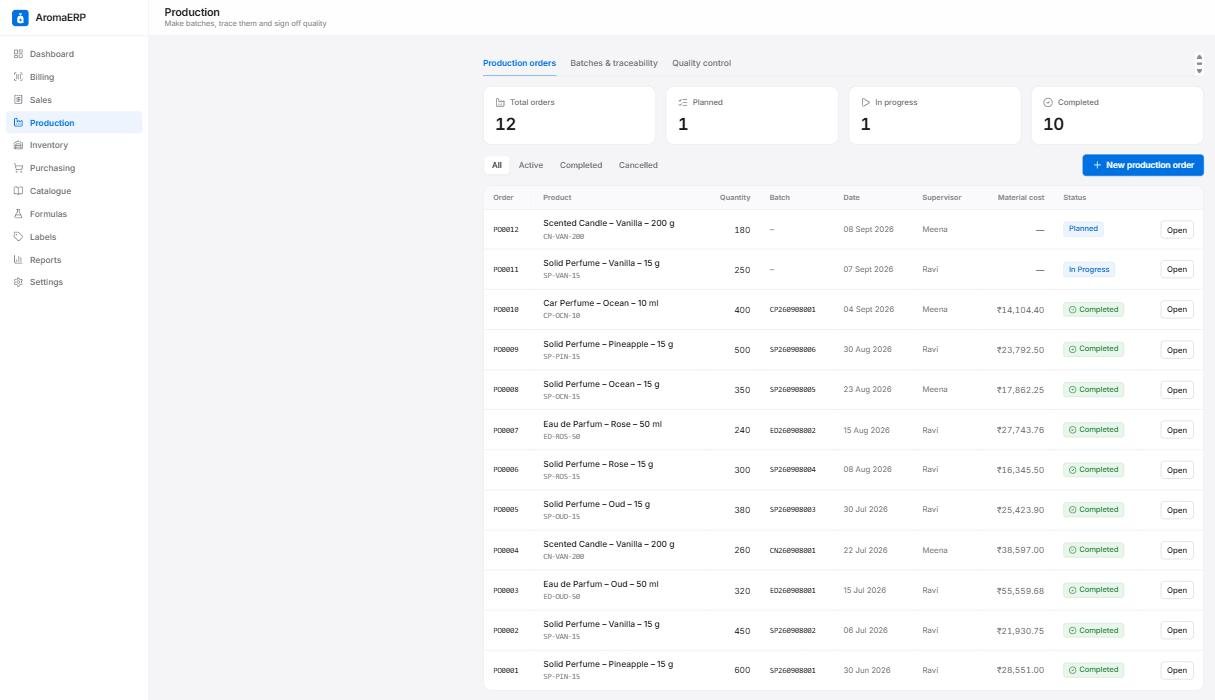Click batch code SP260908006

coord(792,350)
